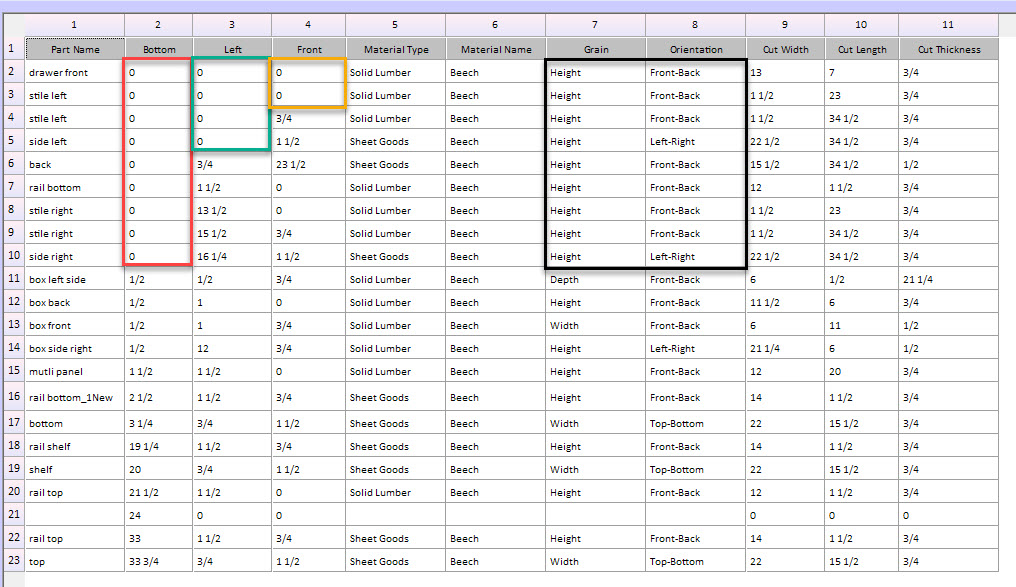Click the Grain column header
The width and height of the screenshot is (1016, 587).
(595, 49)
